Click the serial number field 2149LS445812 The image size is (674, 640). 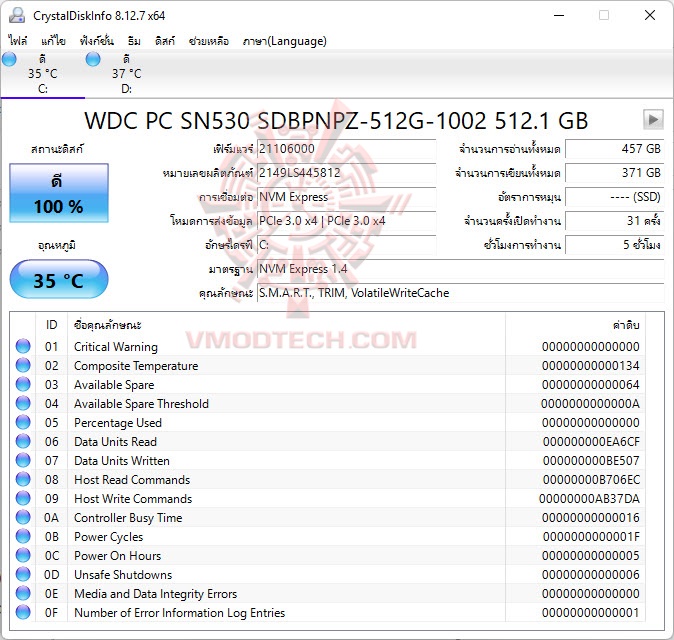(346, 173)
